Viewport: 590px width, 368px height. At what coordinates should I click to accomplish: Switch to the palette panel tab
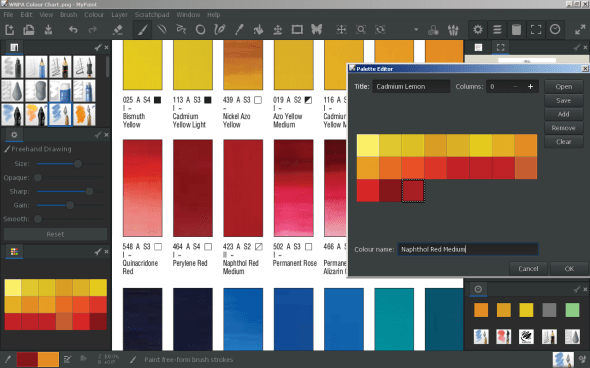14,251
